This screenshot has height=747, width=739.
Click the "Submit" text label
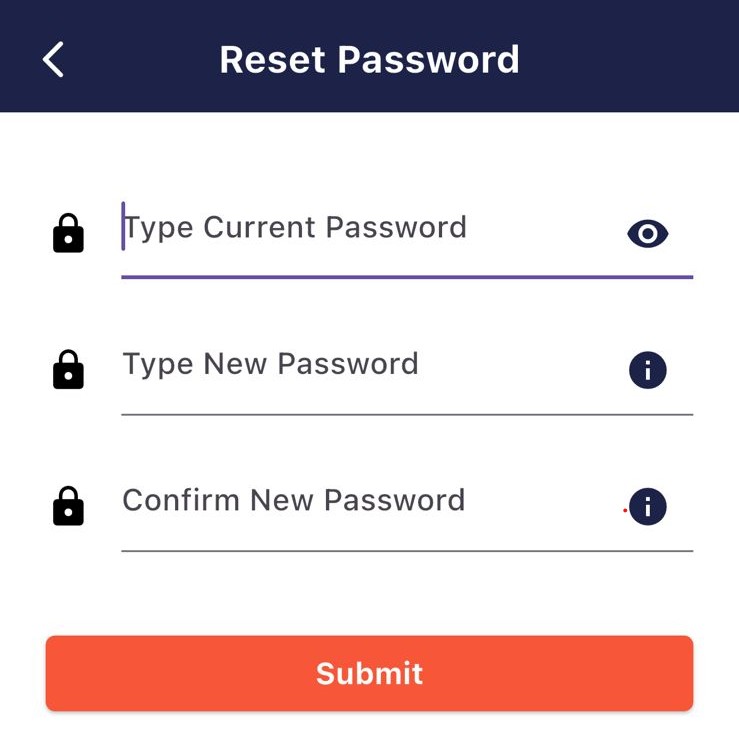(369, 673)
